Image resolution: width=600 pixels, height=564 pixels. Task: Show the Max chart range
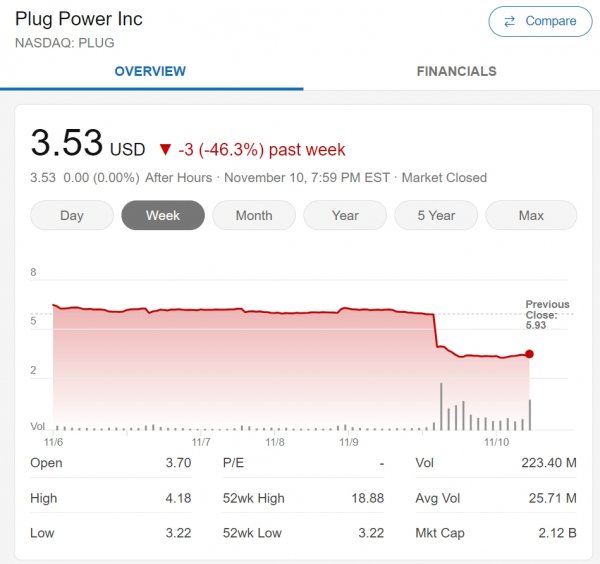point(531,215)
